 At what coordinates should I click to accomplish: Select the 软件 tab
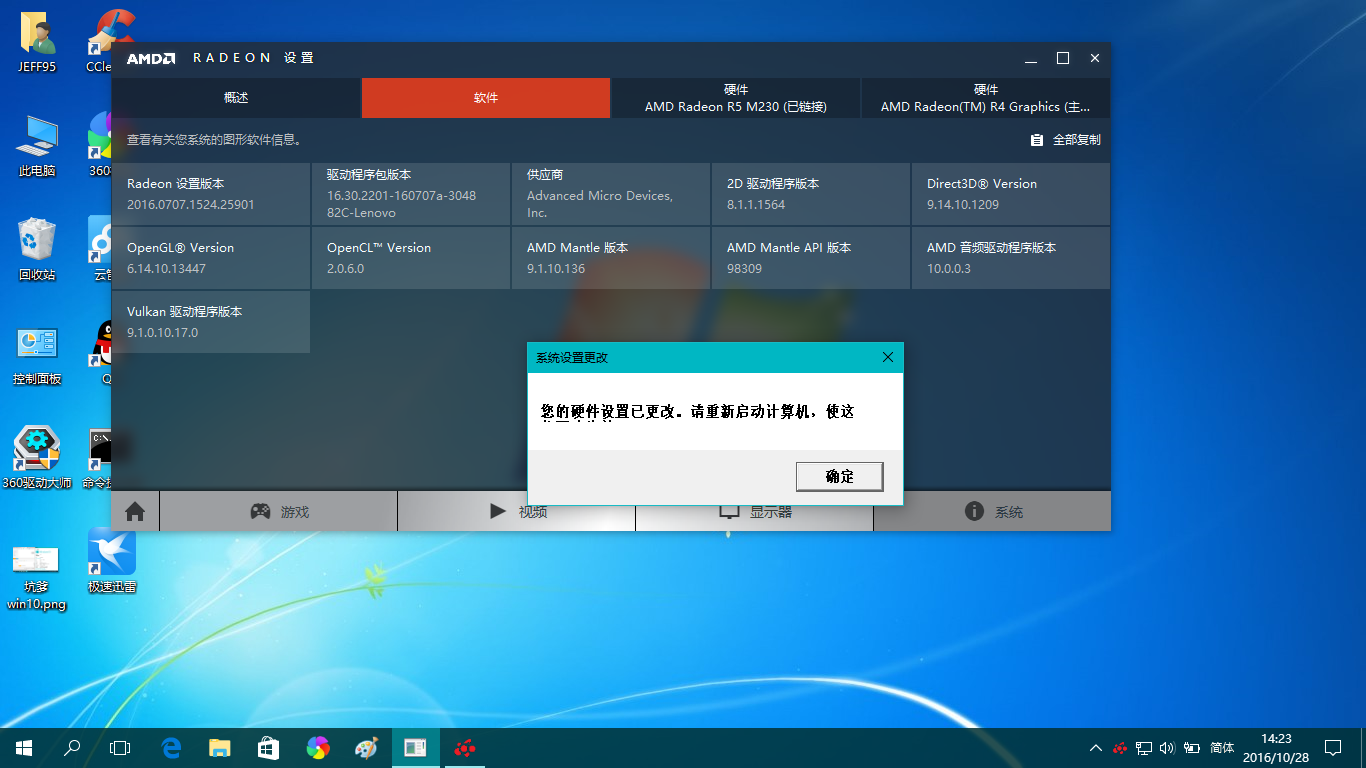[x=486, y=98]
